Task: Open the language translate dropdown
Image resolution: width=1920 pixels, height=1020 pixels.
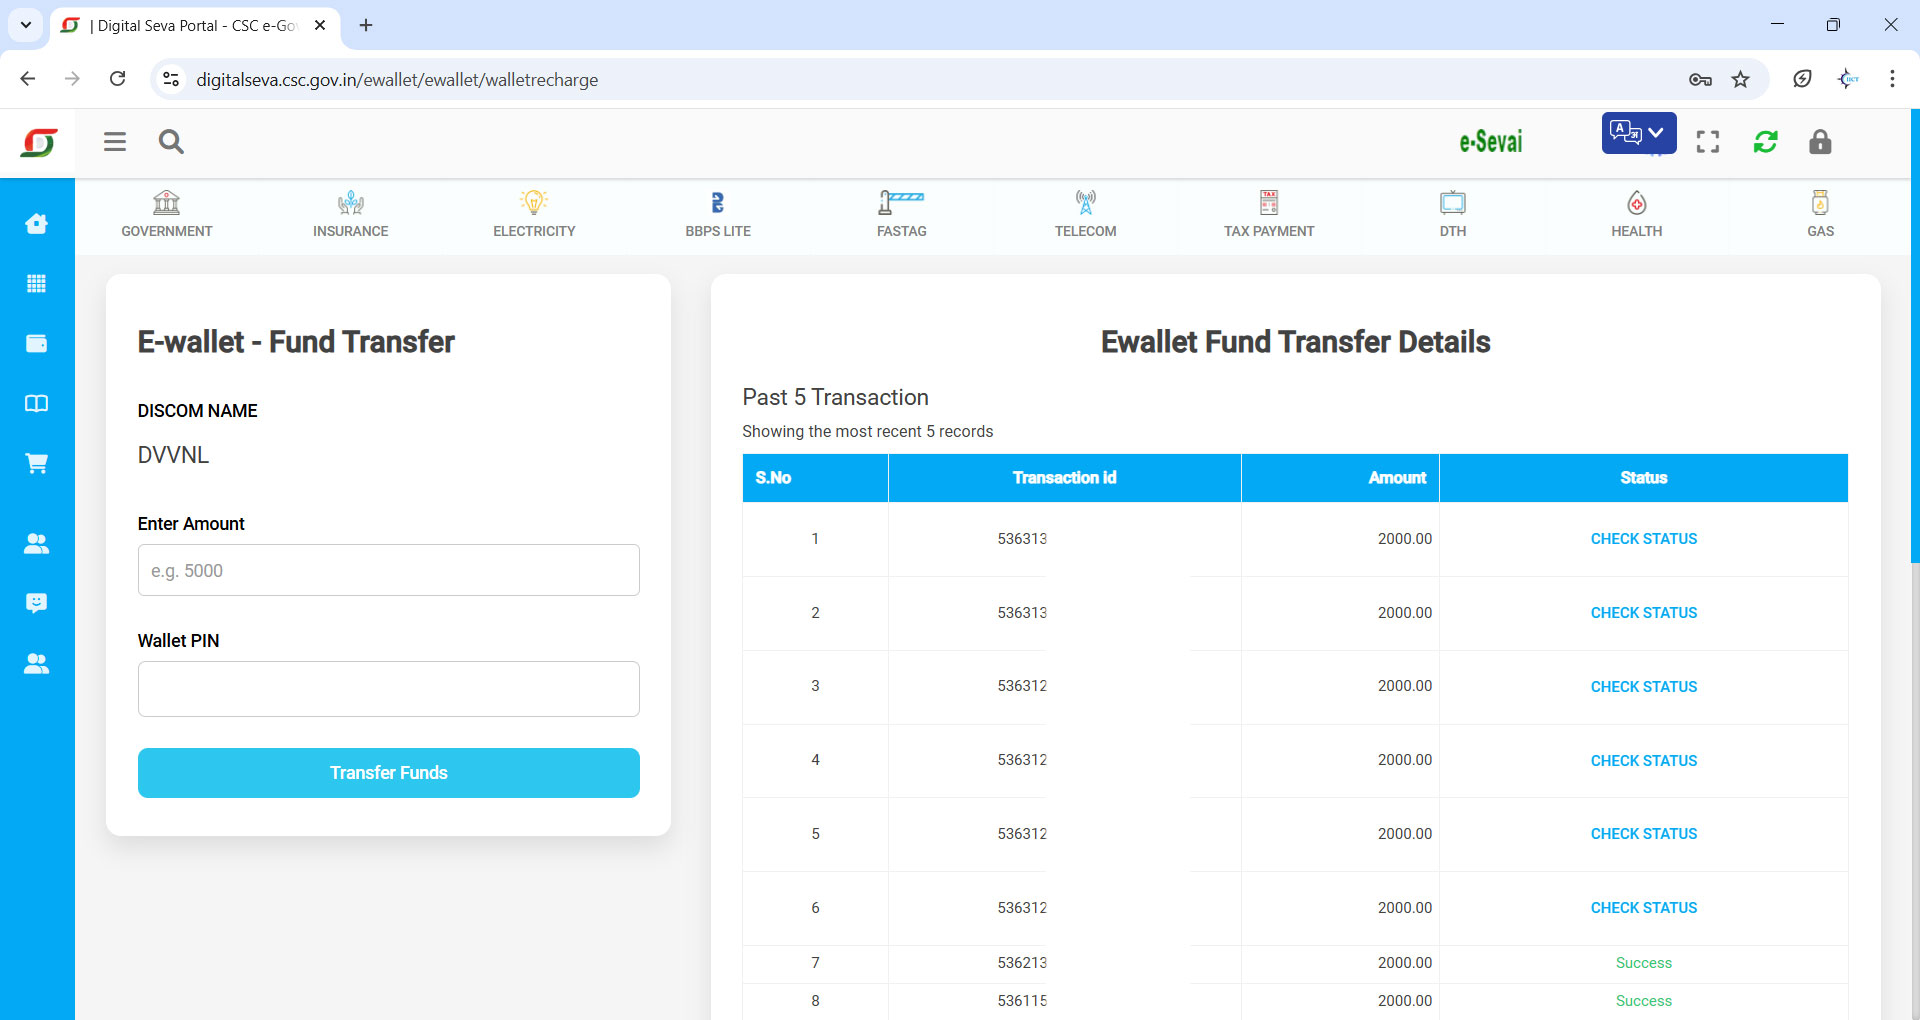Action: click(x=1638, y=133)
